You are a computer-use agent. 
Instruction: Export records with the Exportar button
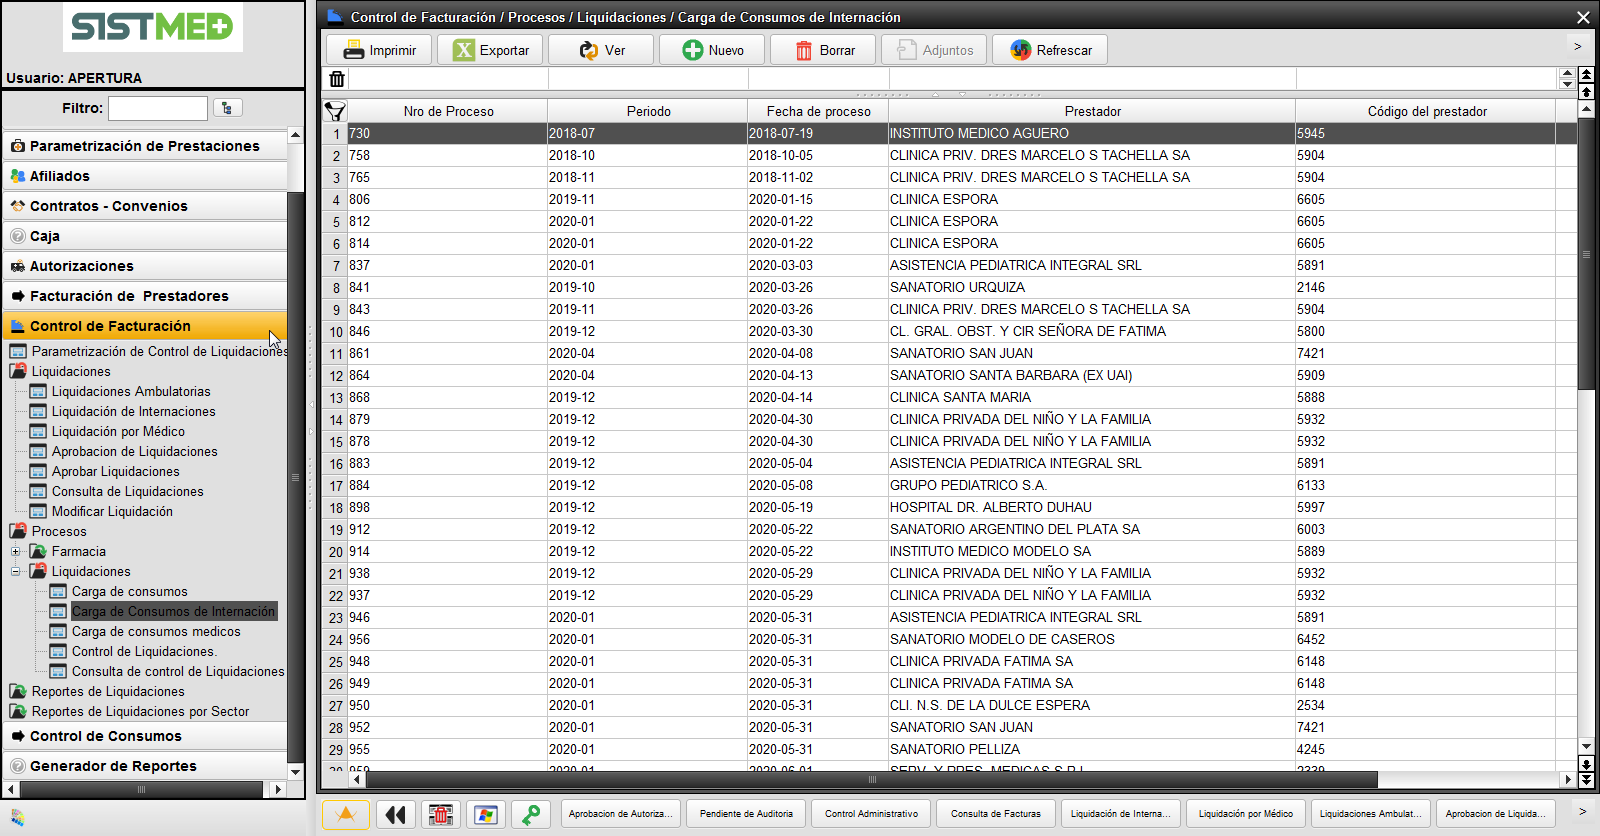(x=490, y=50)
